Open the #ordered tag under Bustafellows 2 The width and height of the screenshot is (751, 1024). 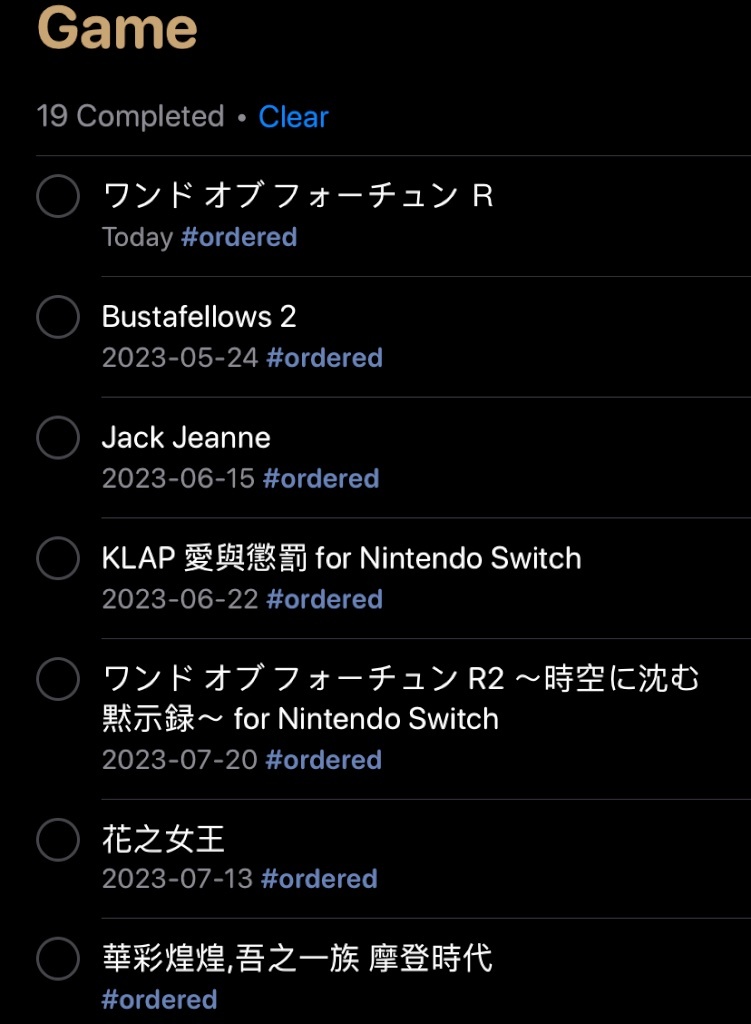(x=325, y=358)
